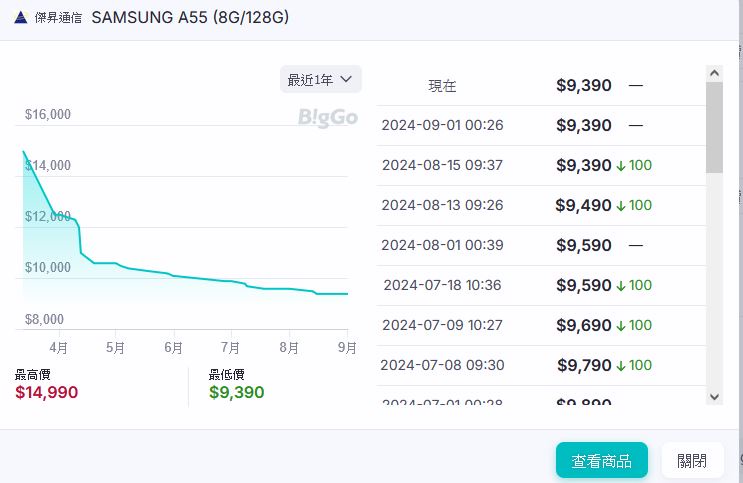Click the chevron arrow beside 最近1年
743x483 pixels.
(347, 79)
